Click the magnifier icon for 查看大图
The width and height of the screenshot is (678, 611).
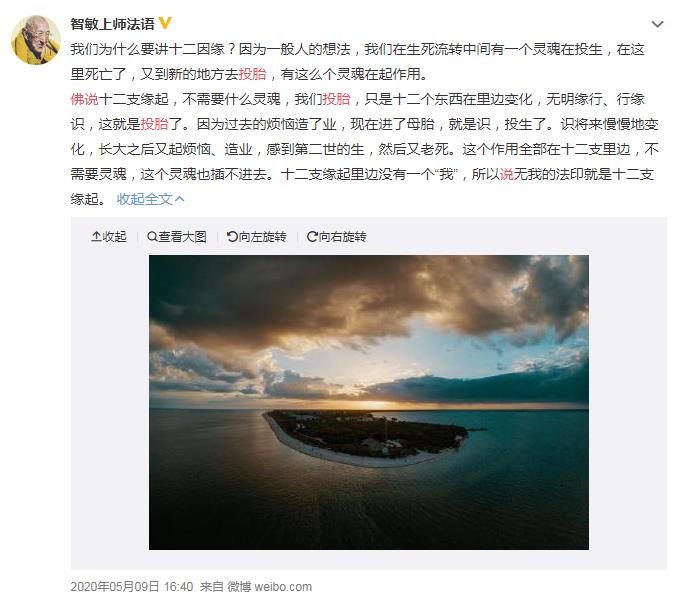coord(152,237)
